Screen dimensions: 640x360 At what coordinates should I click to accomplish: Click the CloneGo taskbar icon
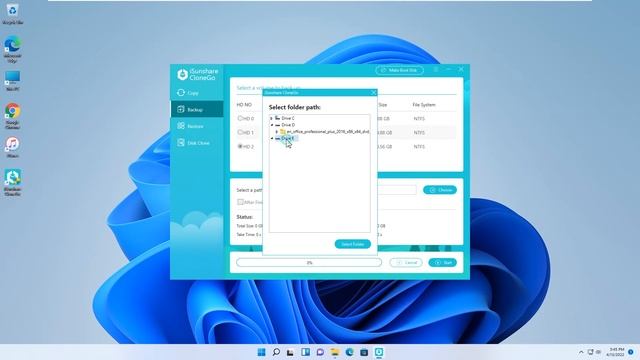point(379,352)
